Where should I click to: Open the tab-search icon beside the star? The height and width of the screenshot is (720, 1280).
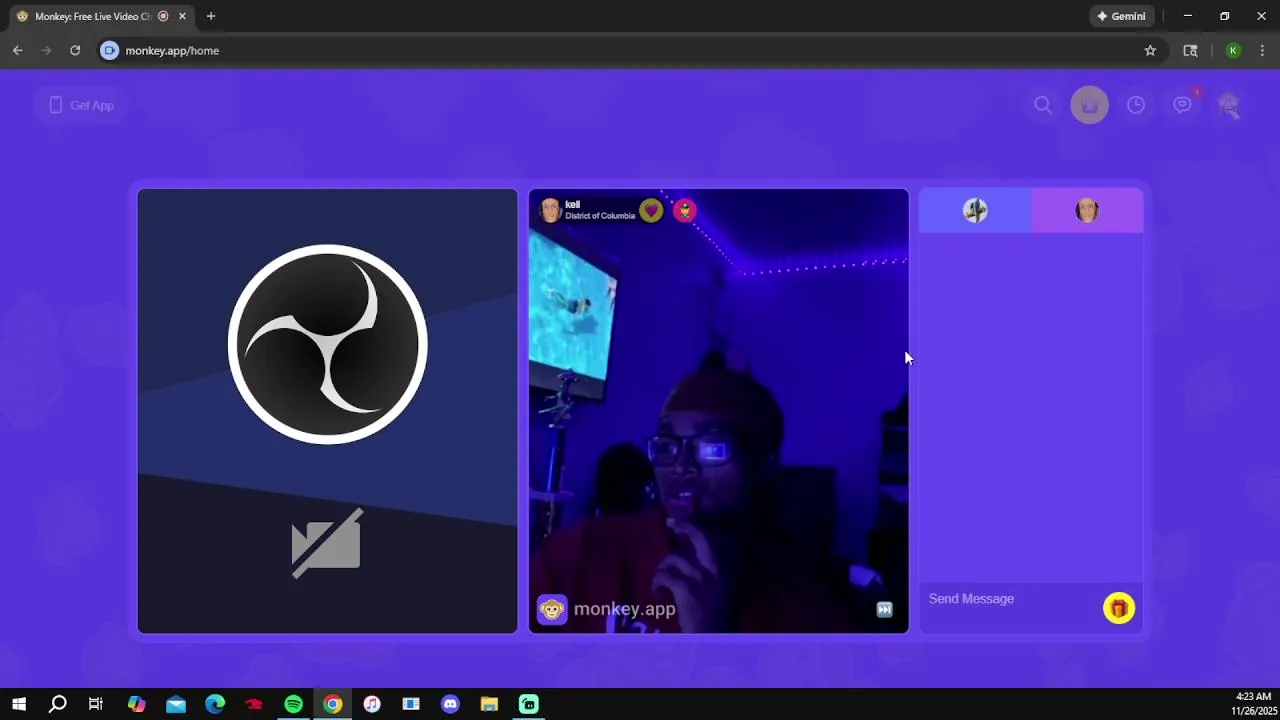[x=1190, y=50]
